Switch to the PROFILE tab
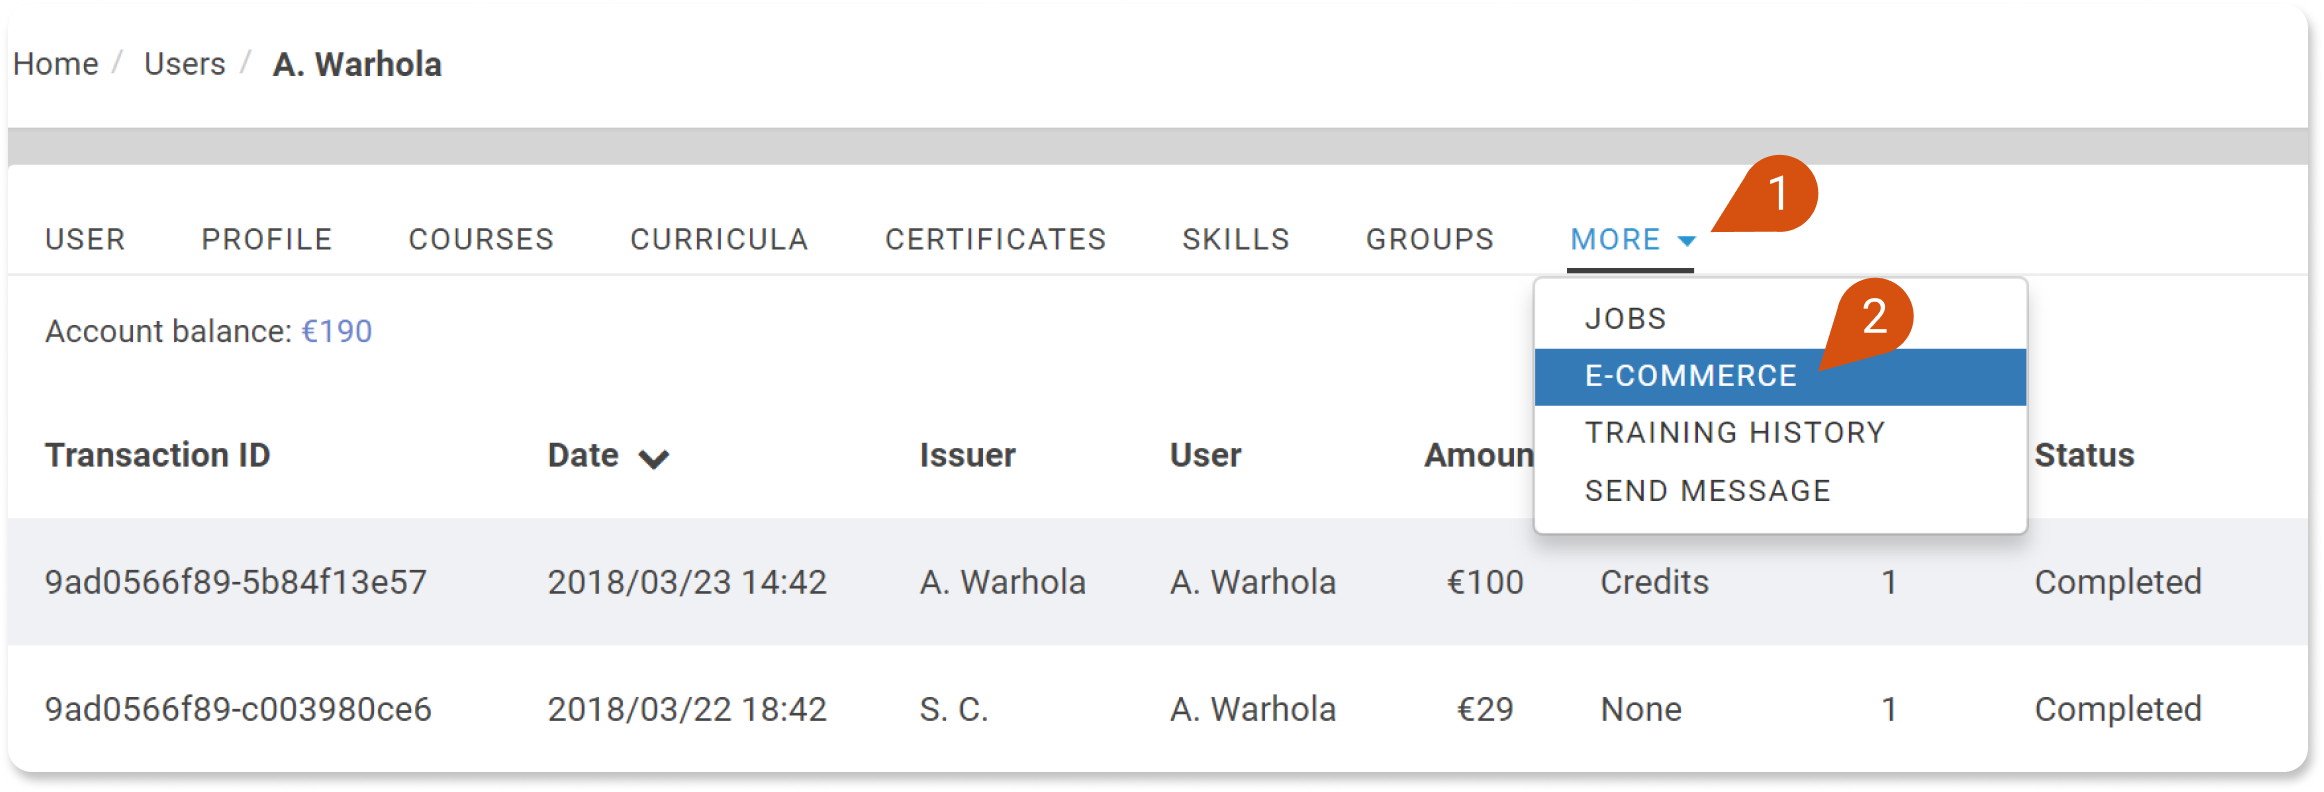 point(267,240)
